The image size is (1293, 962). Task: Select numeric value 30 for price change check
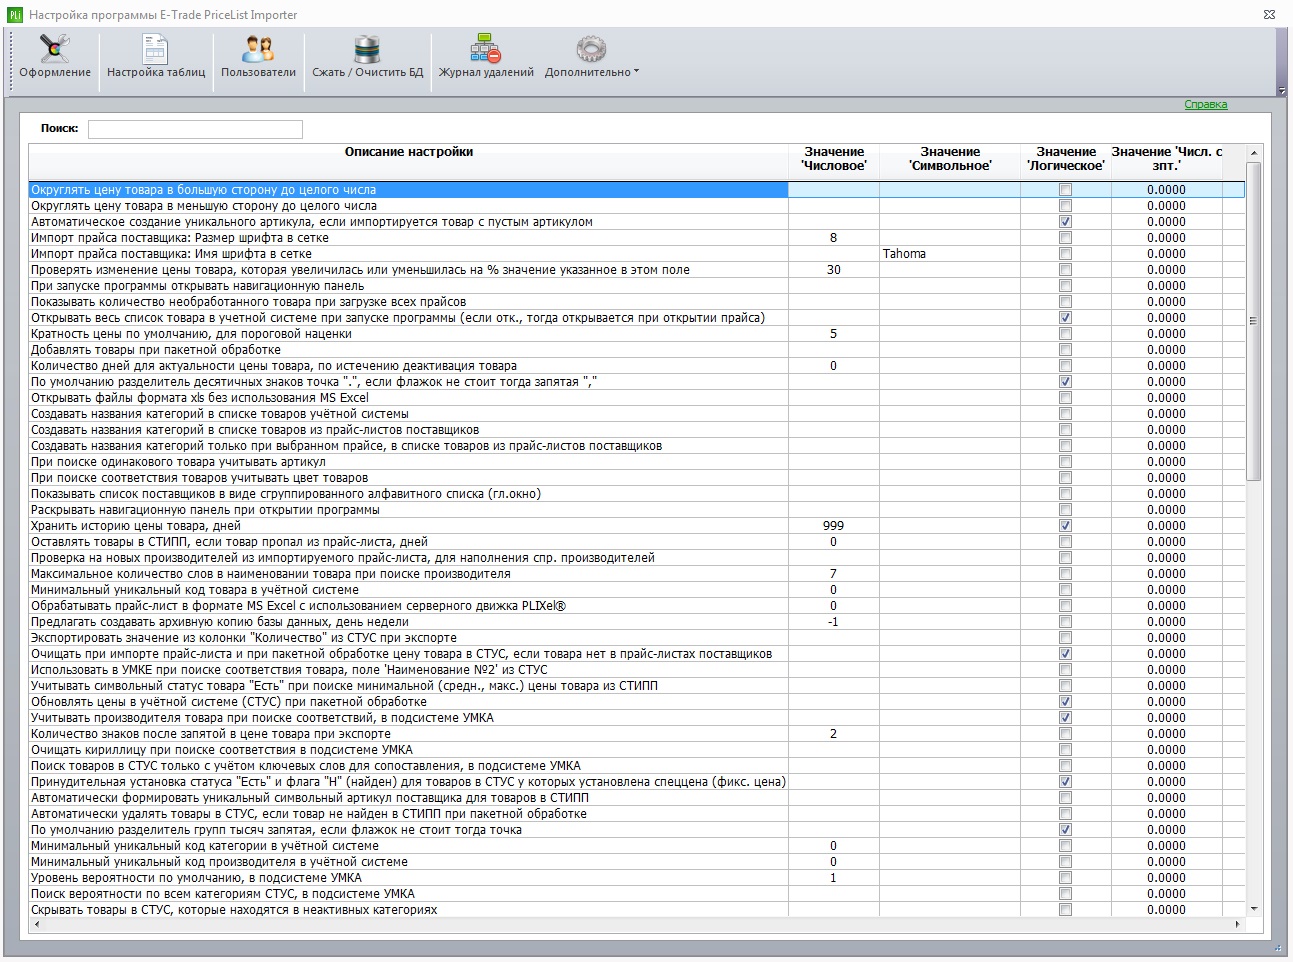click(x=834, y=270)
